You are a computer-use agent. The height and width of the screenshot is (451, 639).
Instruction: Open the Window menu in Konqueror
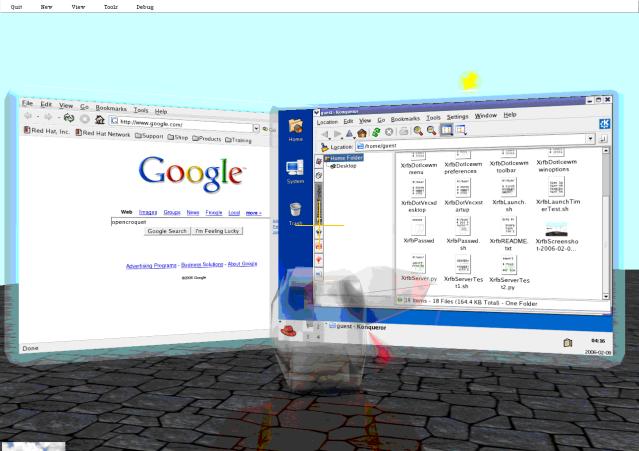485,116
